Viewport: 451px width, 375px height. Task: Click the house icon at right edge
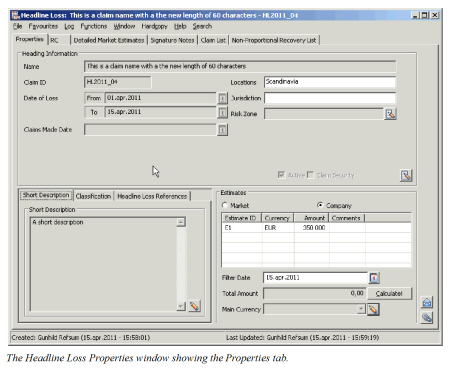pyautogui.click(x=427, y=302)
